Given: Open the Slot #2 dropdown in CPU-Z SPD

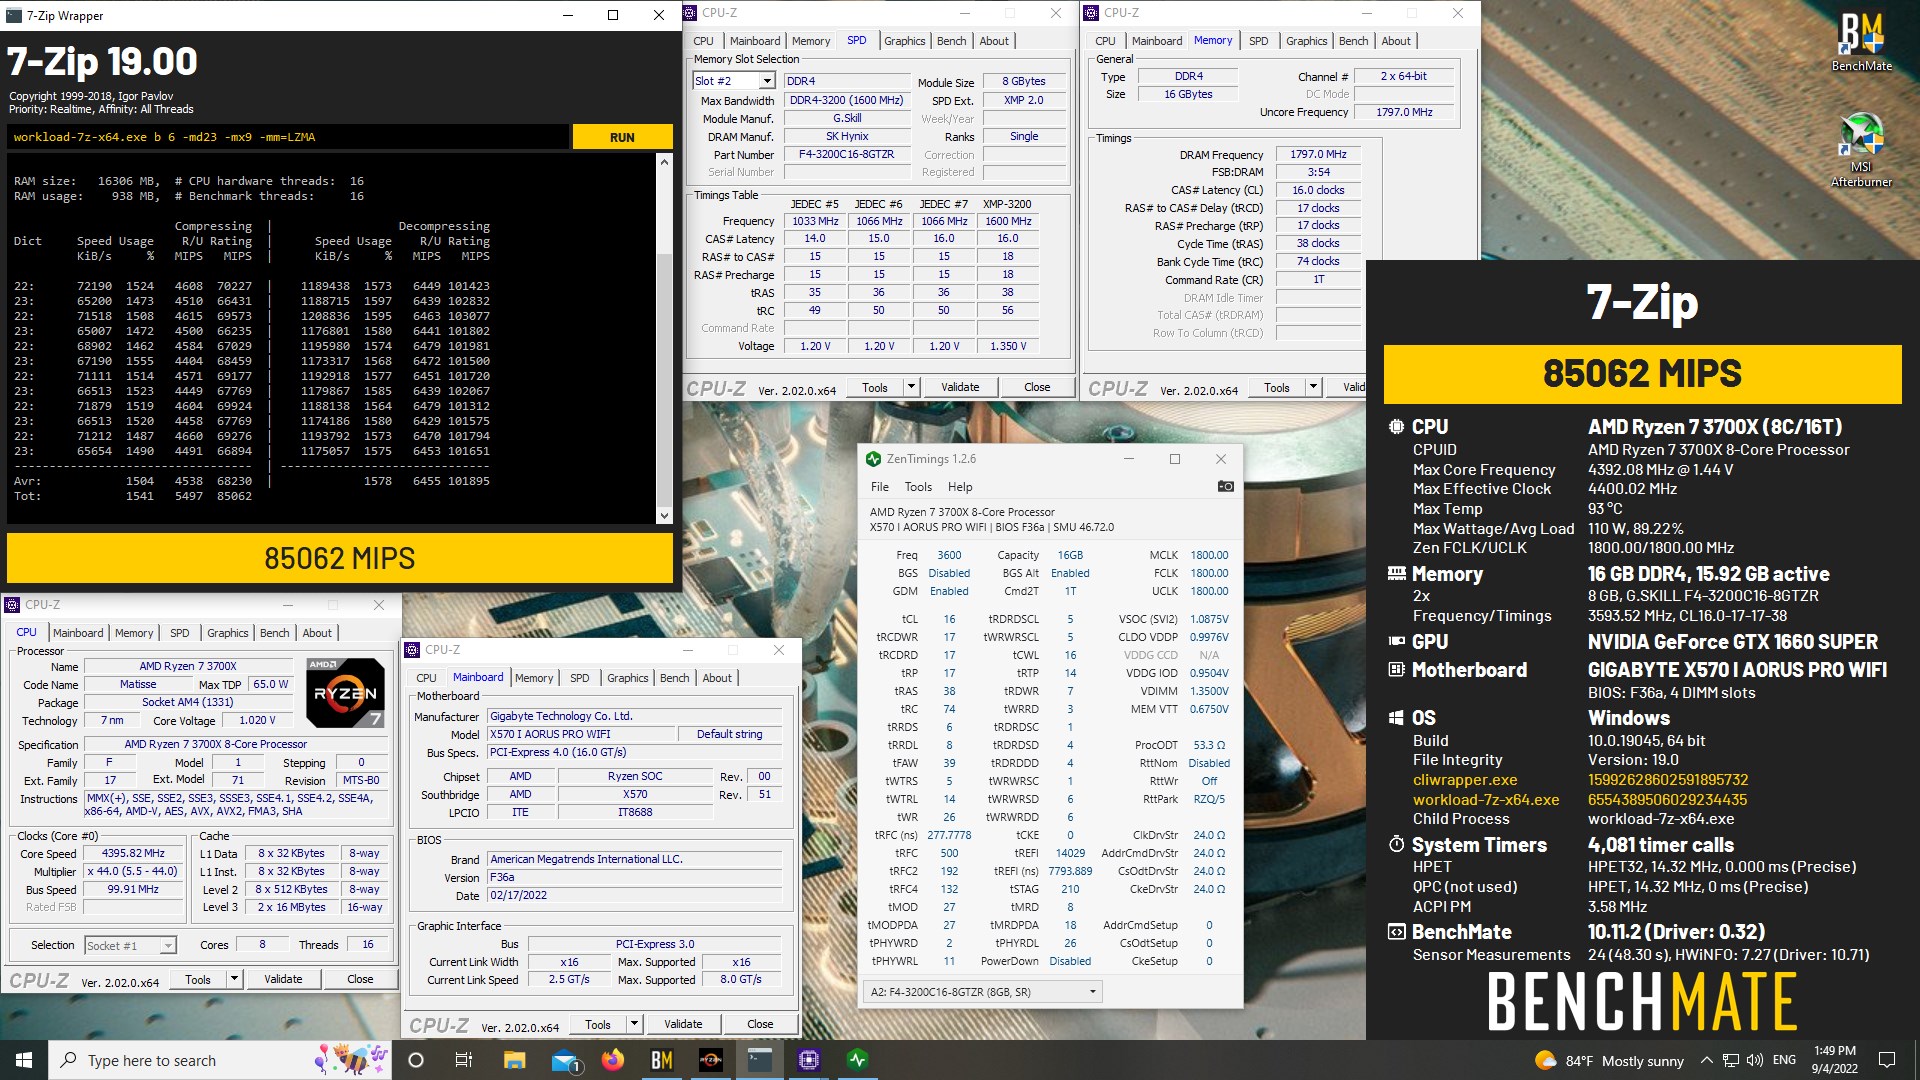Looking at the screenshot, I should tap(767, 81).
